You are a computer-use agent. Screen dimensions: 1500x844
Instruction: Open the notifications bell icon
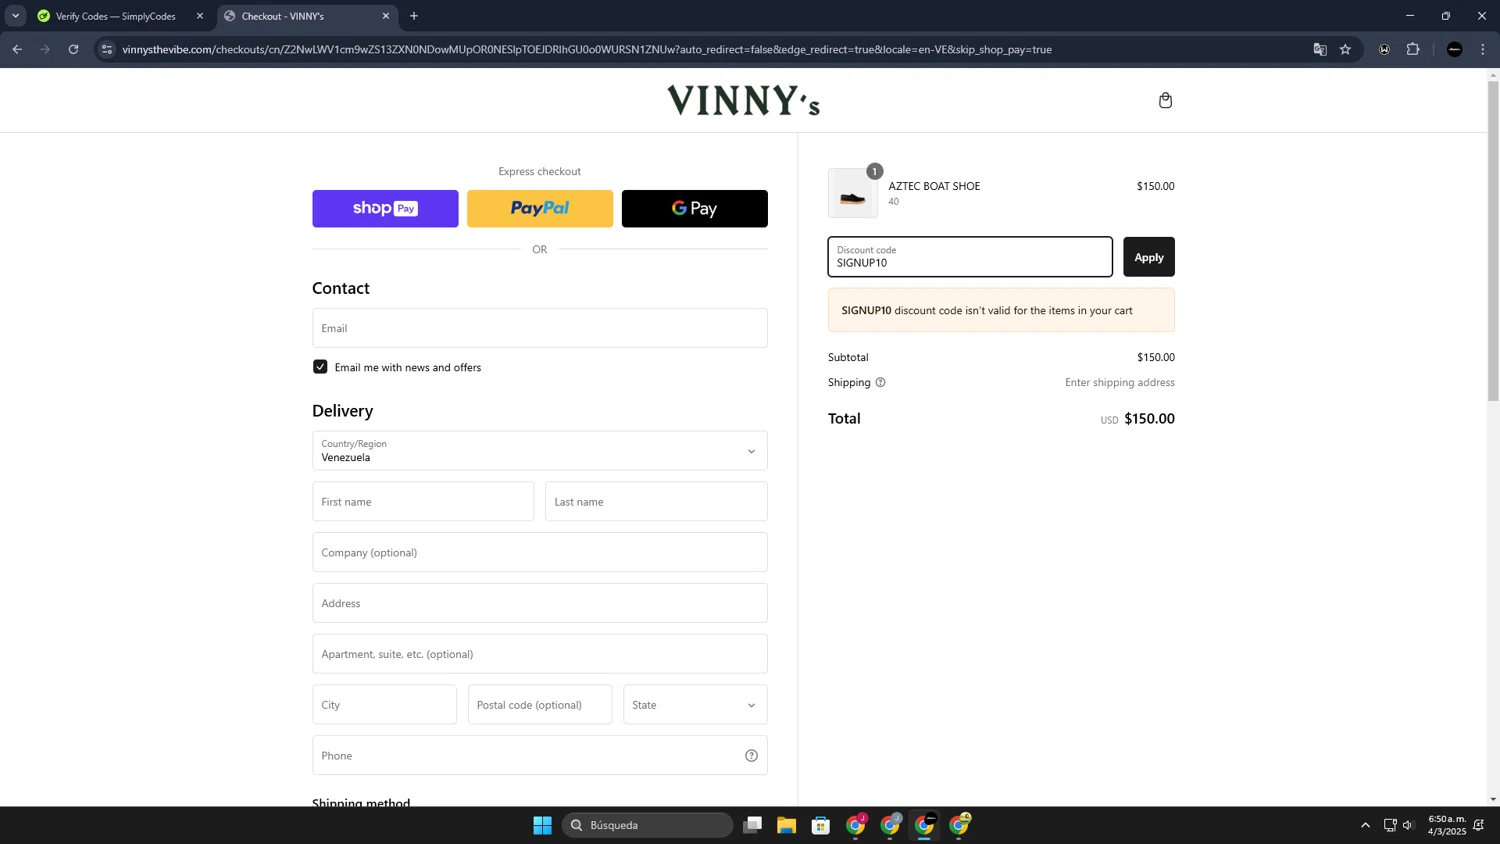[x=1479, y=825]
